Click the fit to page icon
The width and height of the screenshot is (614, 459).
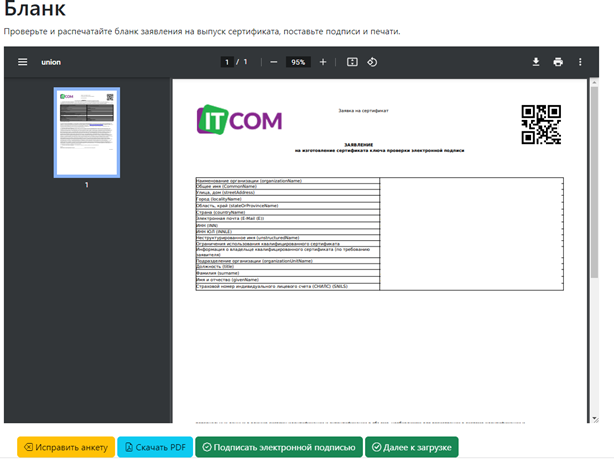pos(352,62)
